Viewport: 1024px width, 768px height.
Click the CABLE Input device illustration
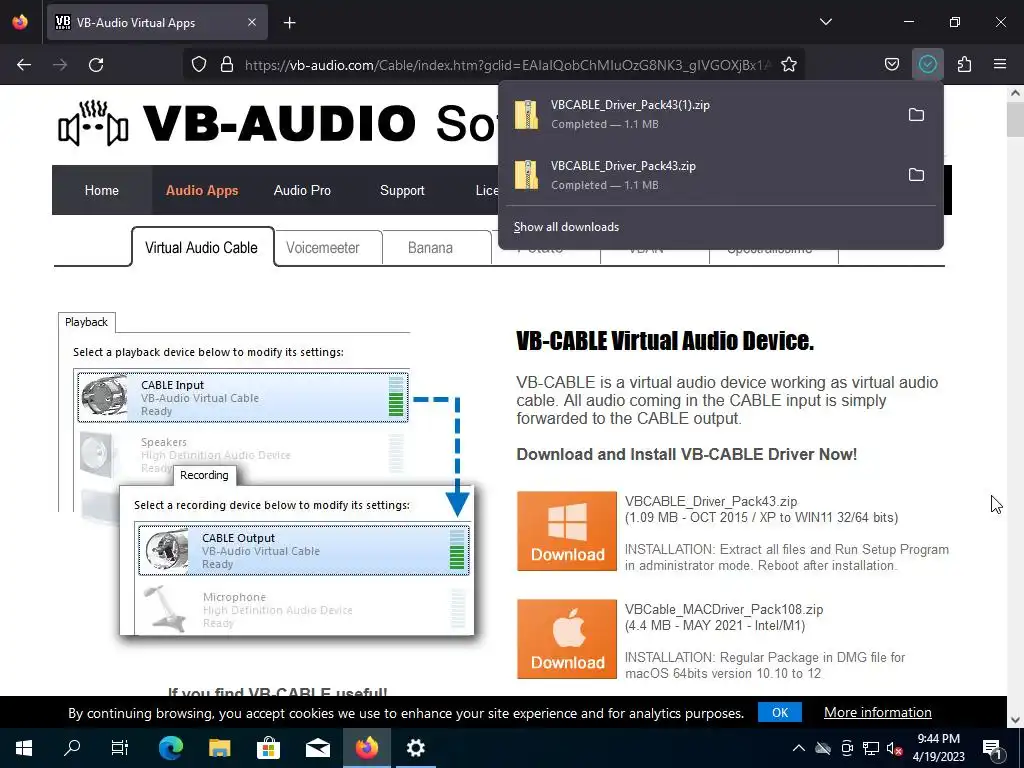pyautogui.click(x=243, y=397)
